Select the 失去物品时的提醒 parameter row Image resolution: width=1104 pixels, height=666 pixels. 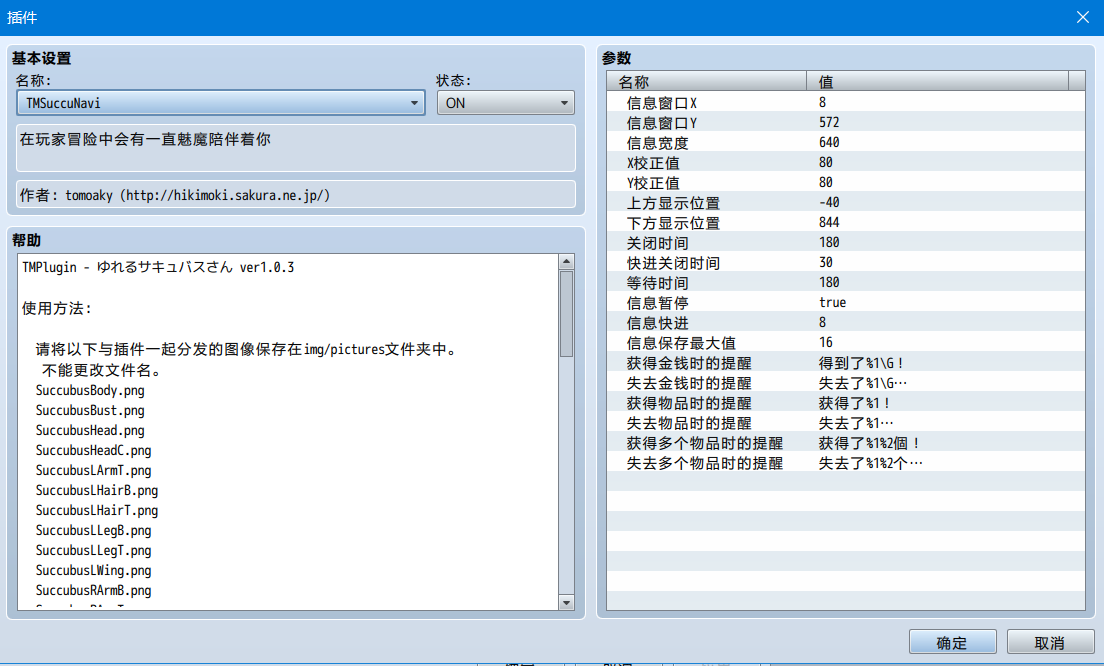point(846,422)
